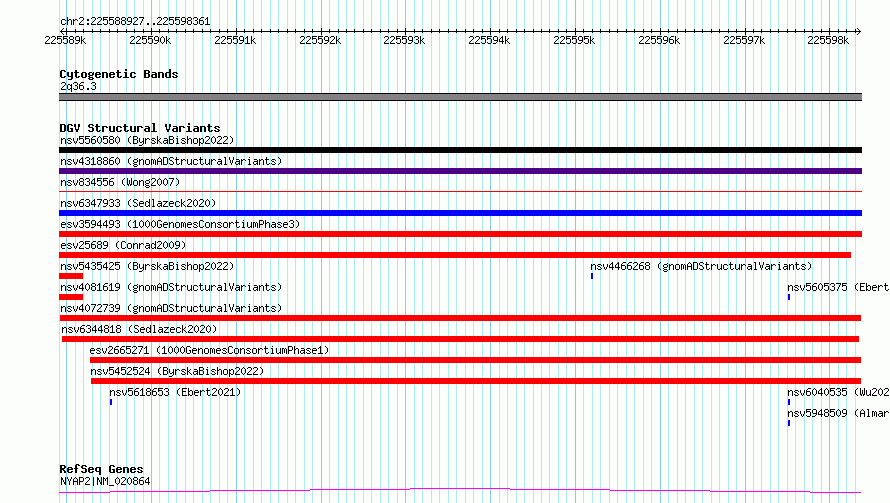Click the 225595k ruler label
890x503 pixels.
(x=574, y=40)
